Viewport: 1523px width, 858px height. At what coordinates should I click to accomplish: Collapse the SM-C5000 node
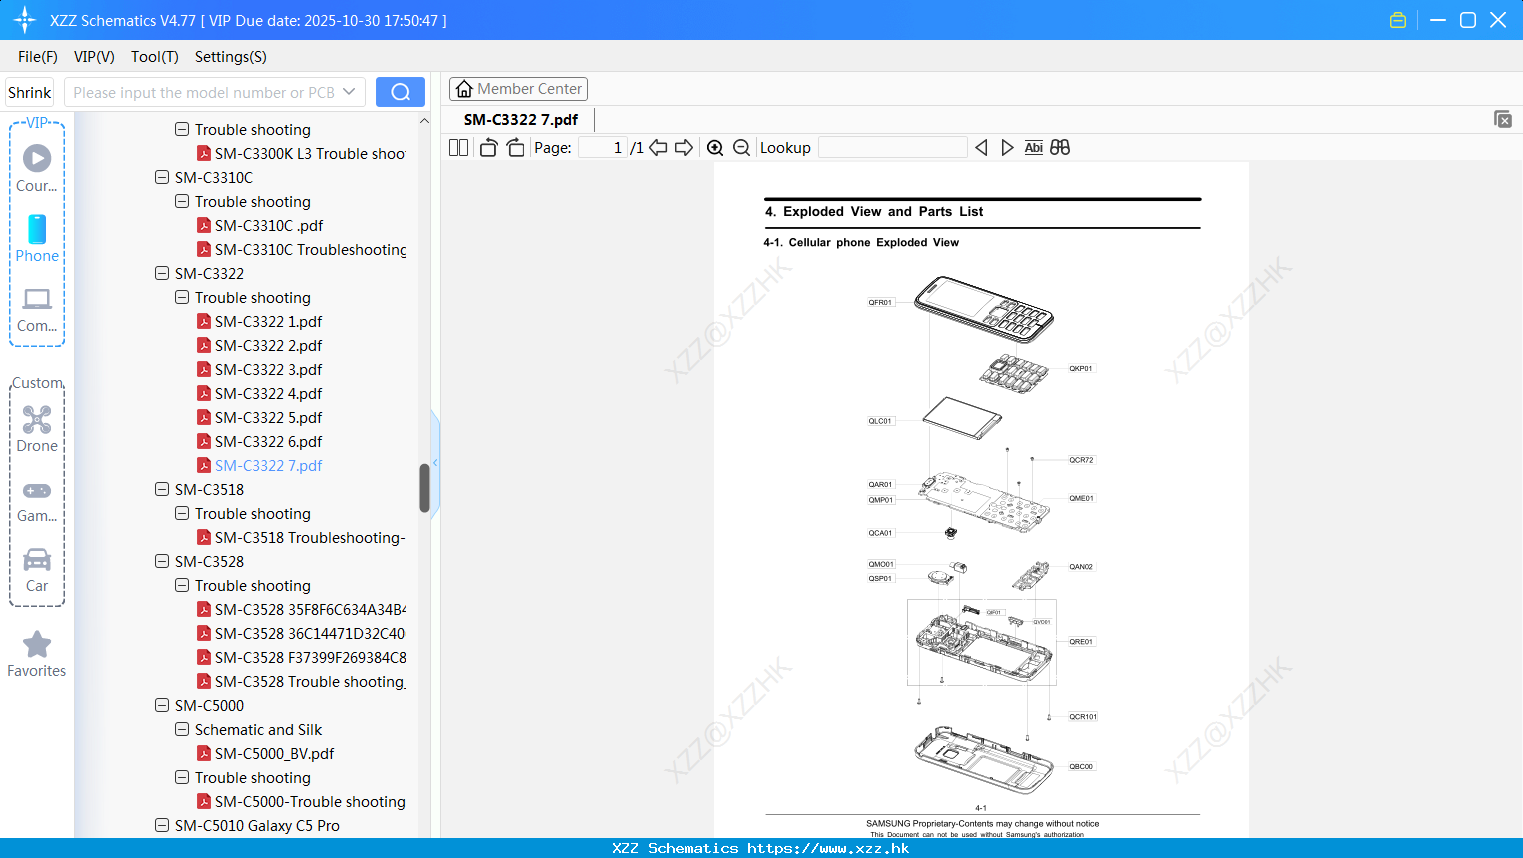tap(162, 706)
